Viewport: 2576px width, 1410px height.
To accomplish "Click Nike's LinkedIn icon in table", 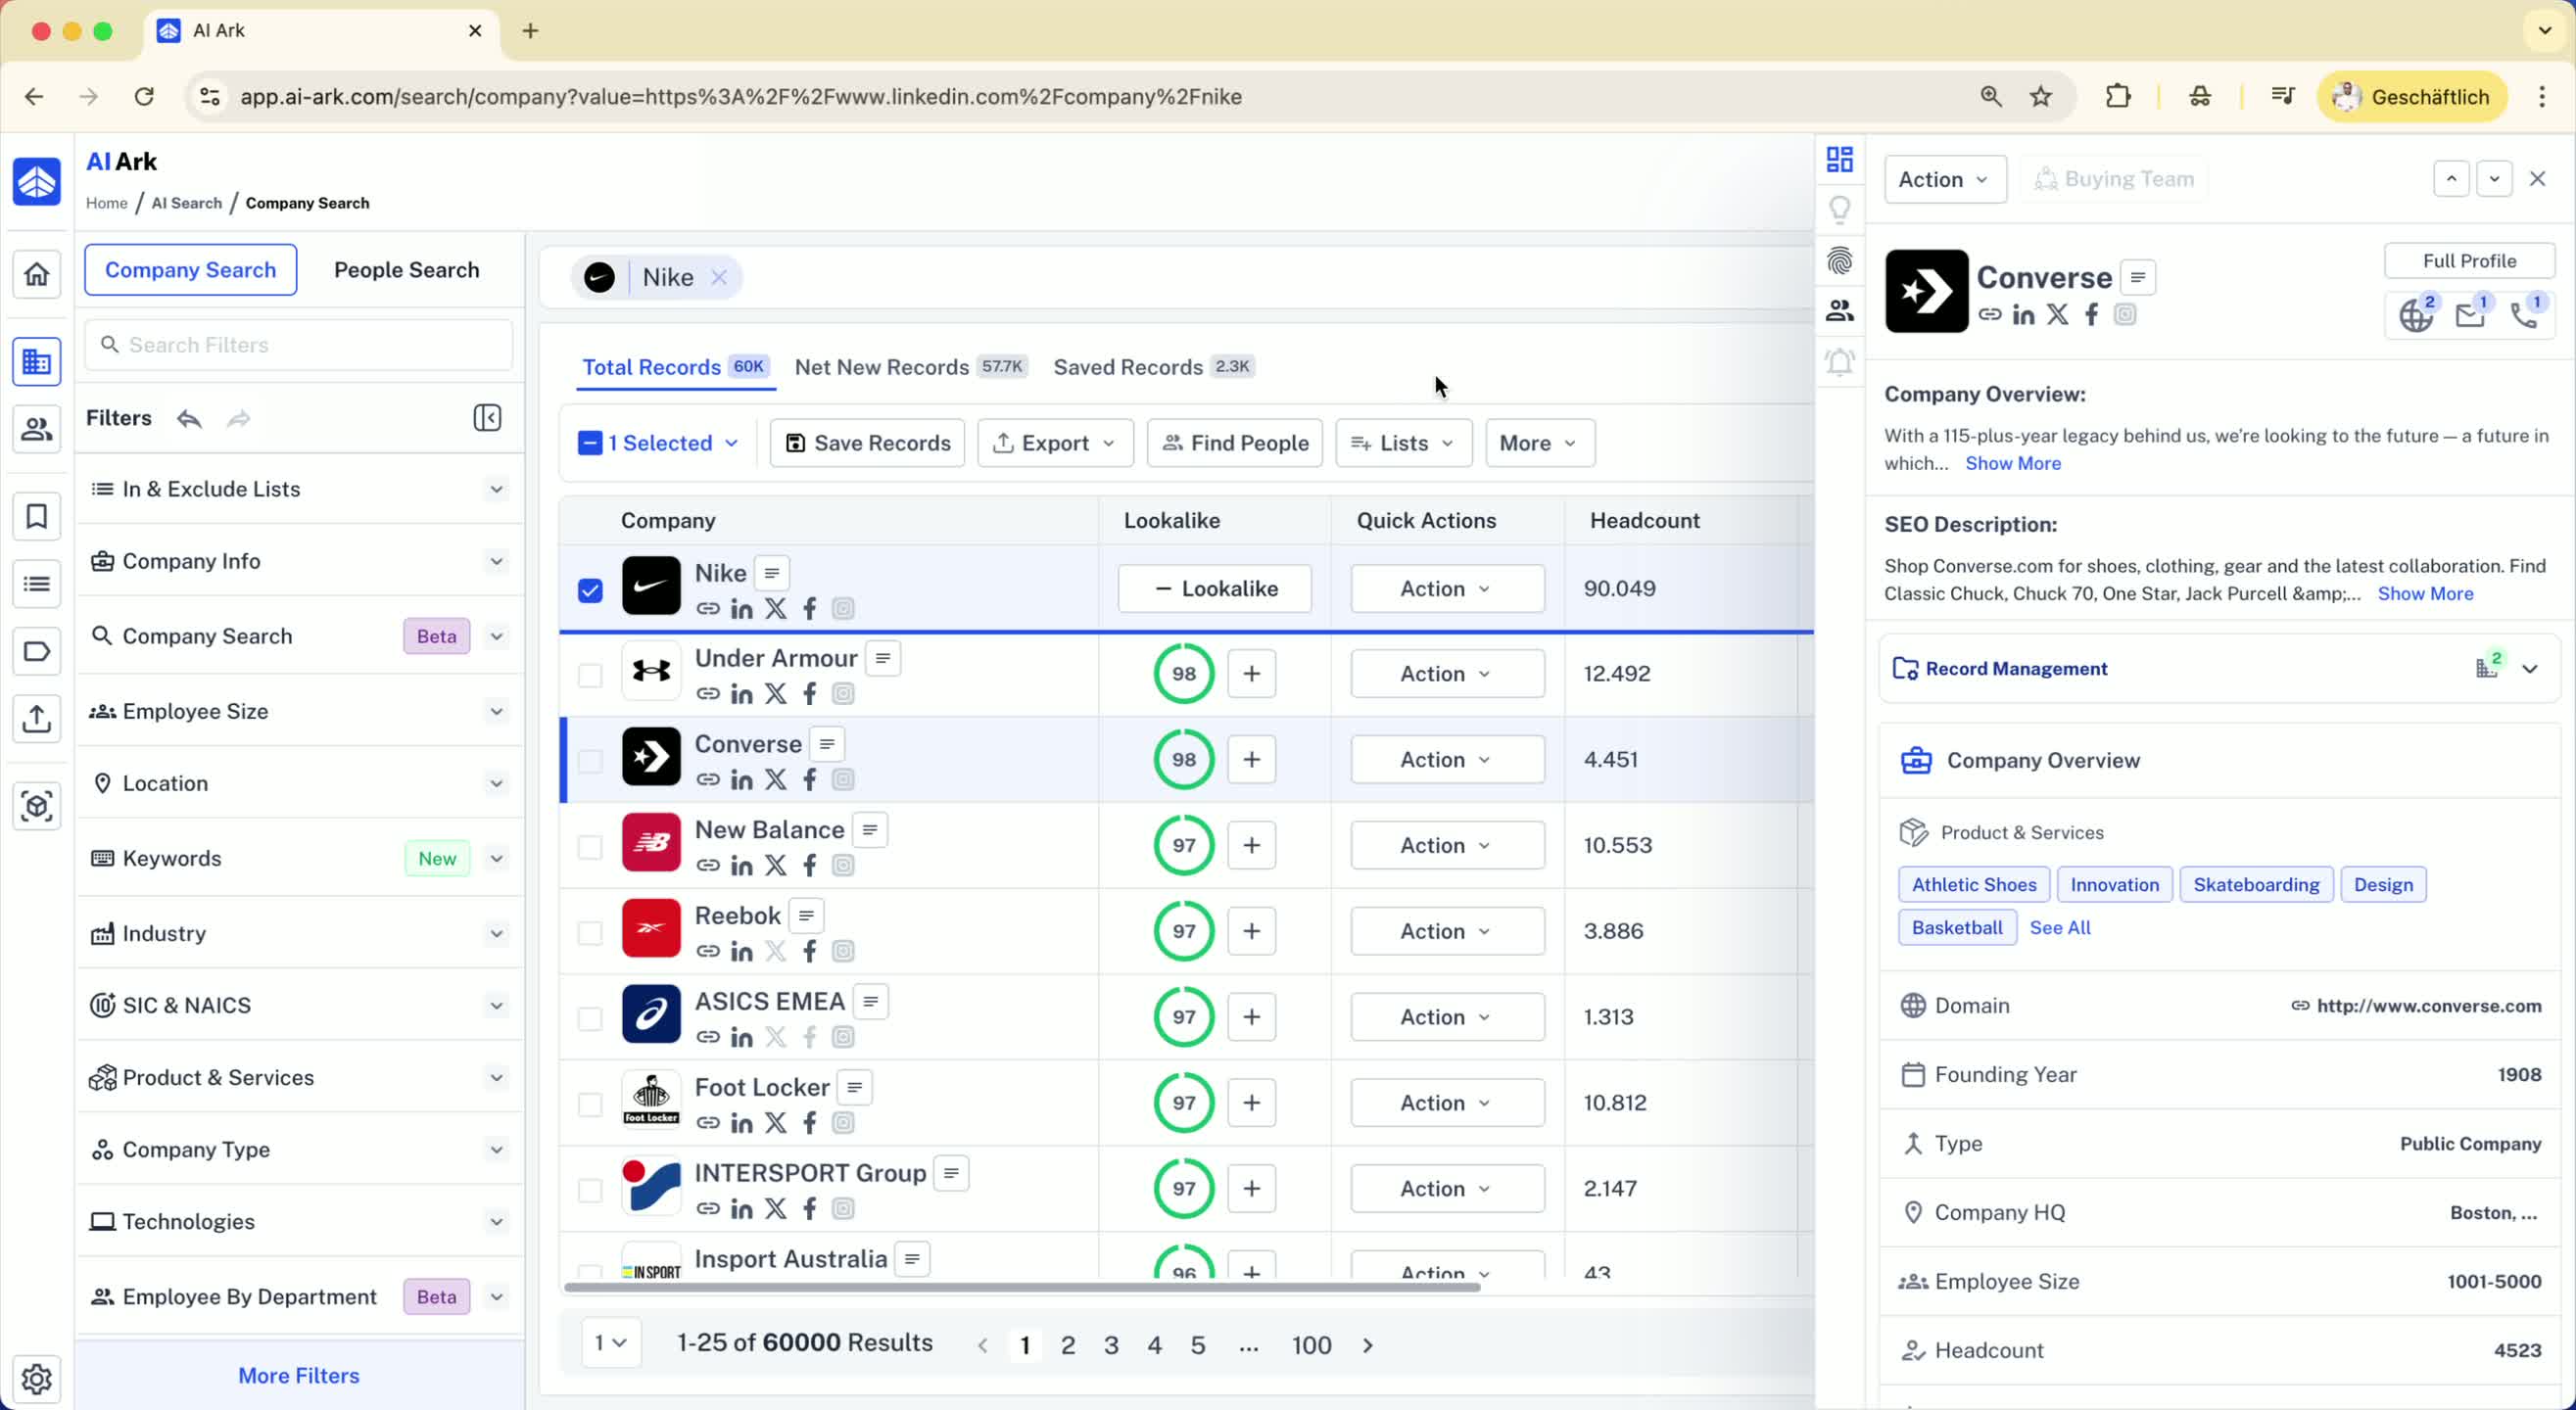I will point(741,609).
